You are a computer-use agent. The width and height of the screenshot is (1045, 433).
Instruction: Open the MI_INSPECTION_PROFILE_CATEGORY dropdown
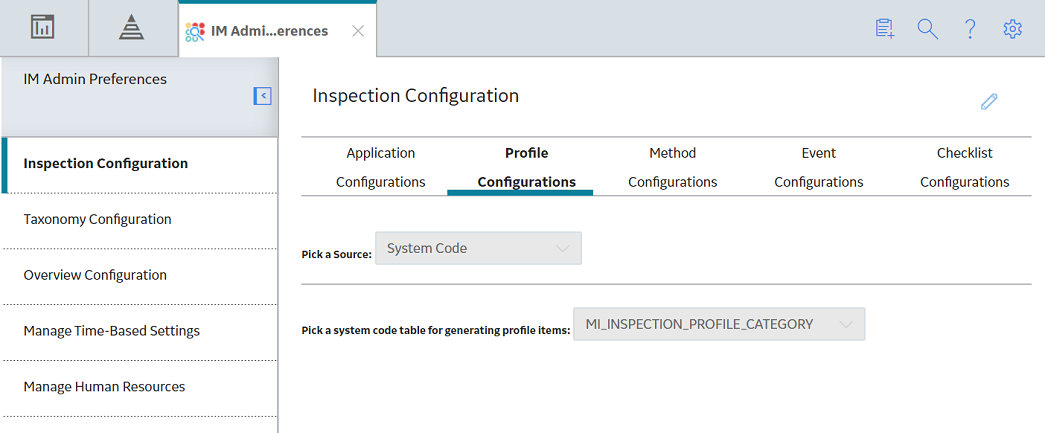click(x=719, y=324)
